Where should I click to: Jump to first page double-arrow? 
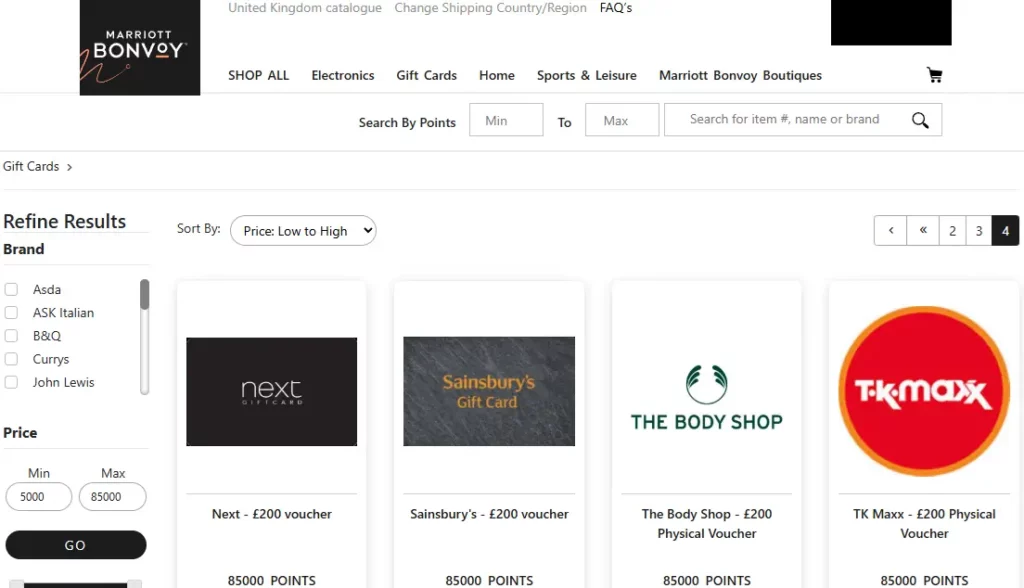coord(922,231)
